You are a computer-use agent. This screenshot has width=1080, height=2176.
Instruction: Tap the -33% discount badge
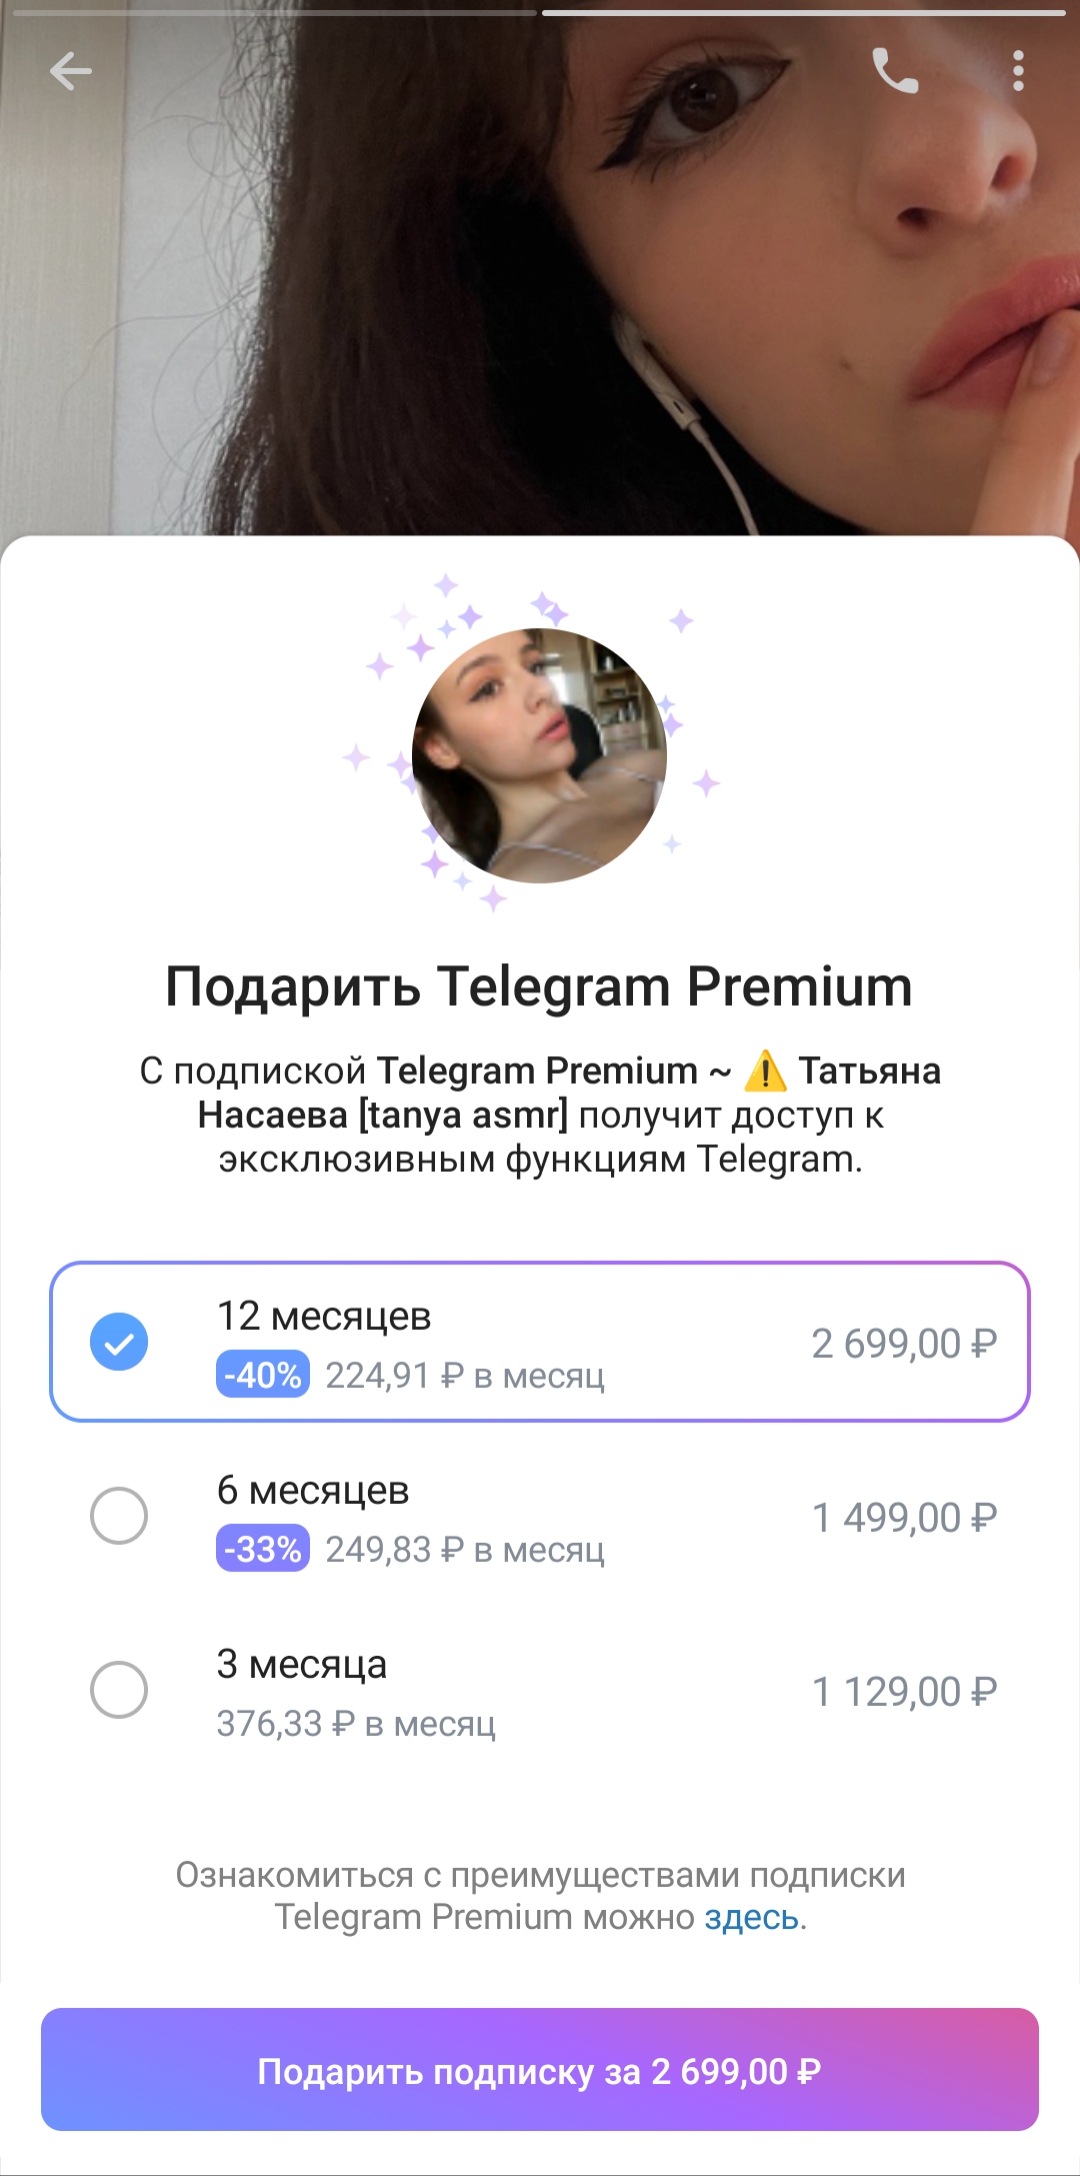coord(263,1549)
